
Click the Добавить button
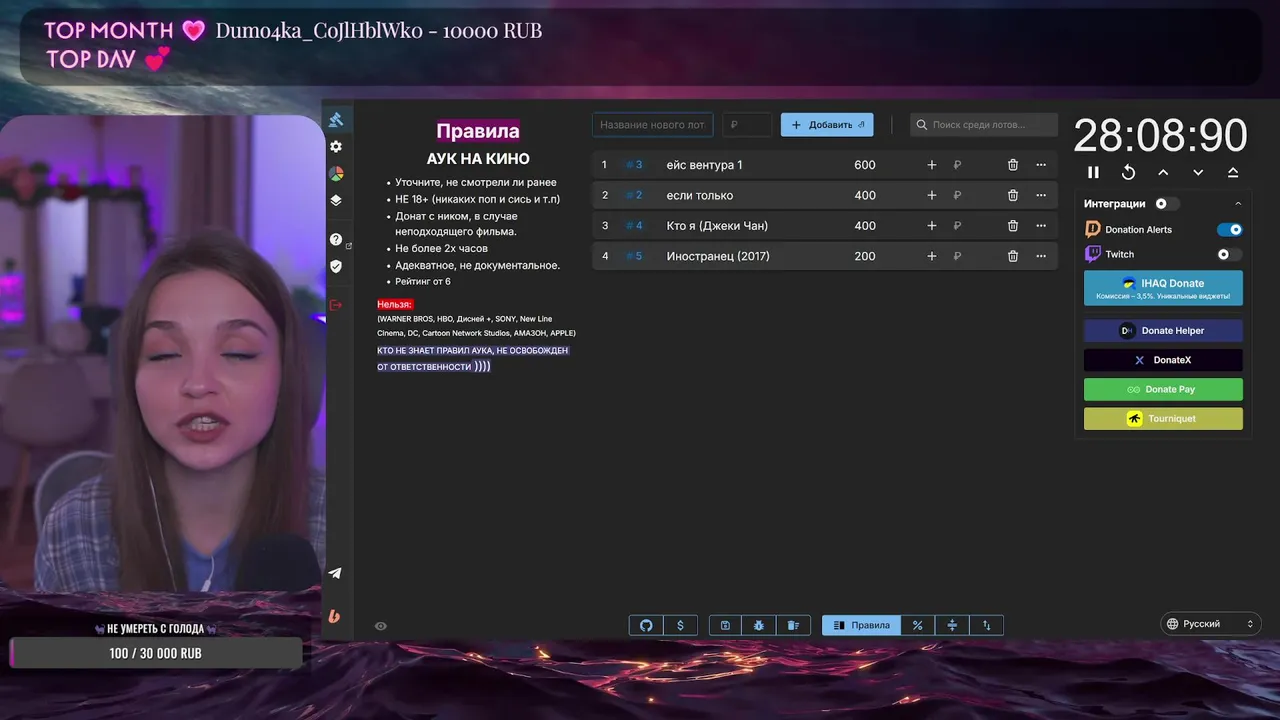pyautogui.click(x=827, y=125)
